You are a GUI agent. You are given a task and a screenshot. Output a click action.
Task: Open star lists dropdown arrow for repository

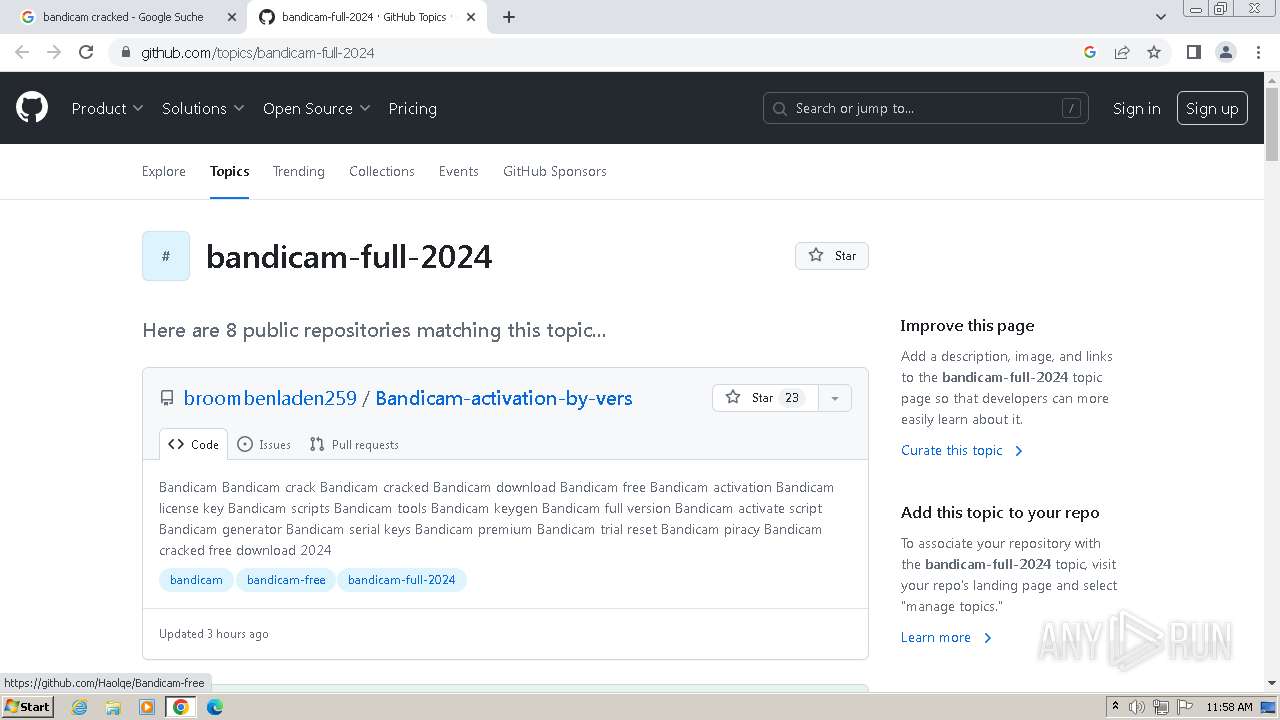coord(835,398)
